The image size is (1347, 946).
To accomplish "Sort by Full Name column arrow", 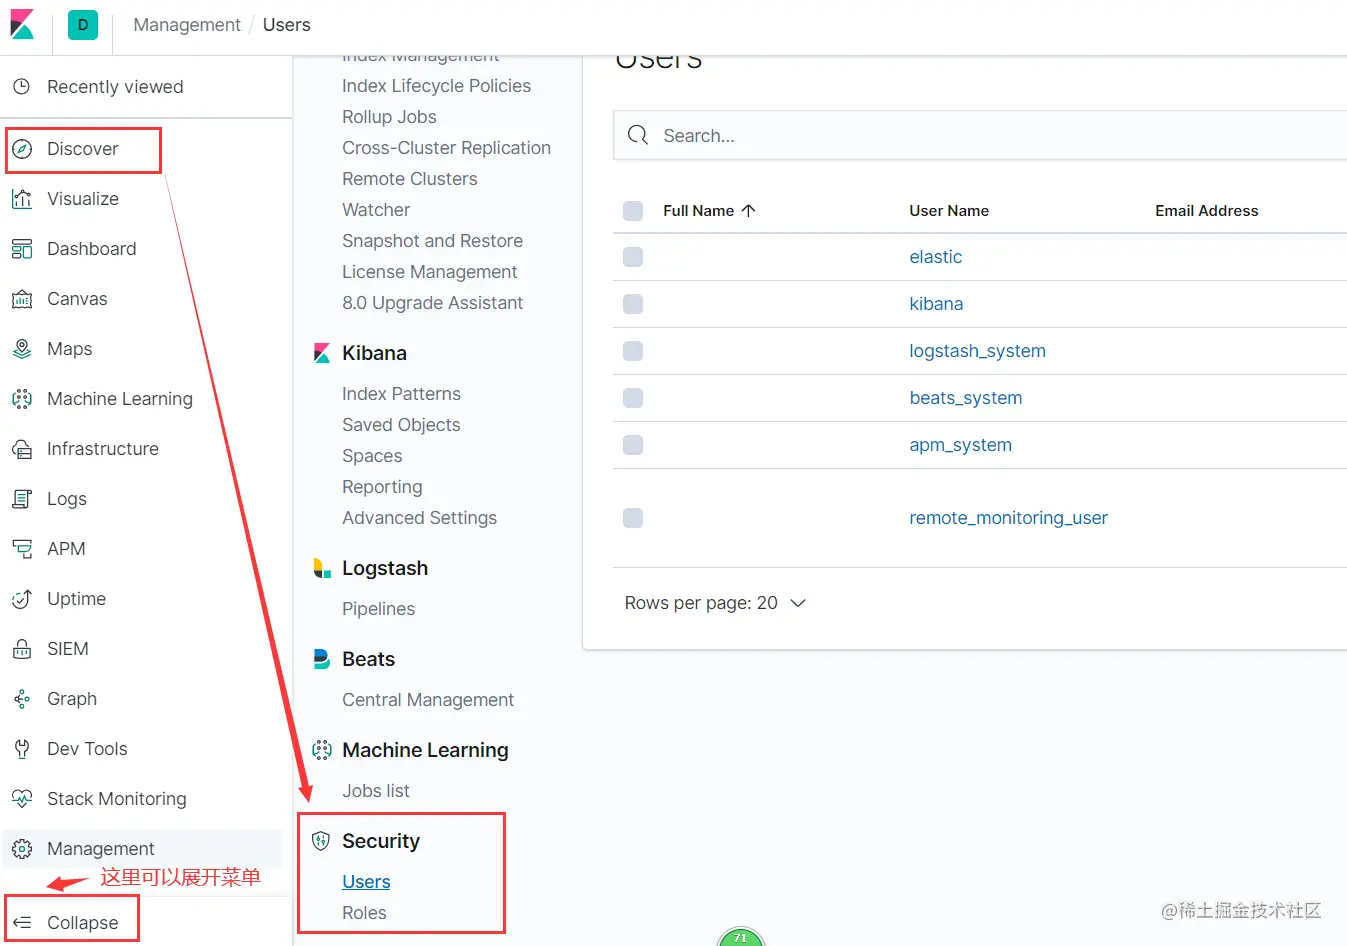I will pyautogui.click(x=748, y=211).
